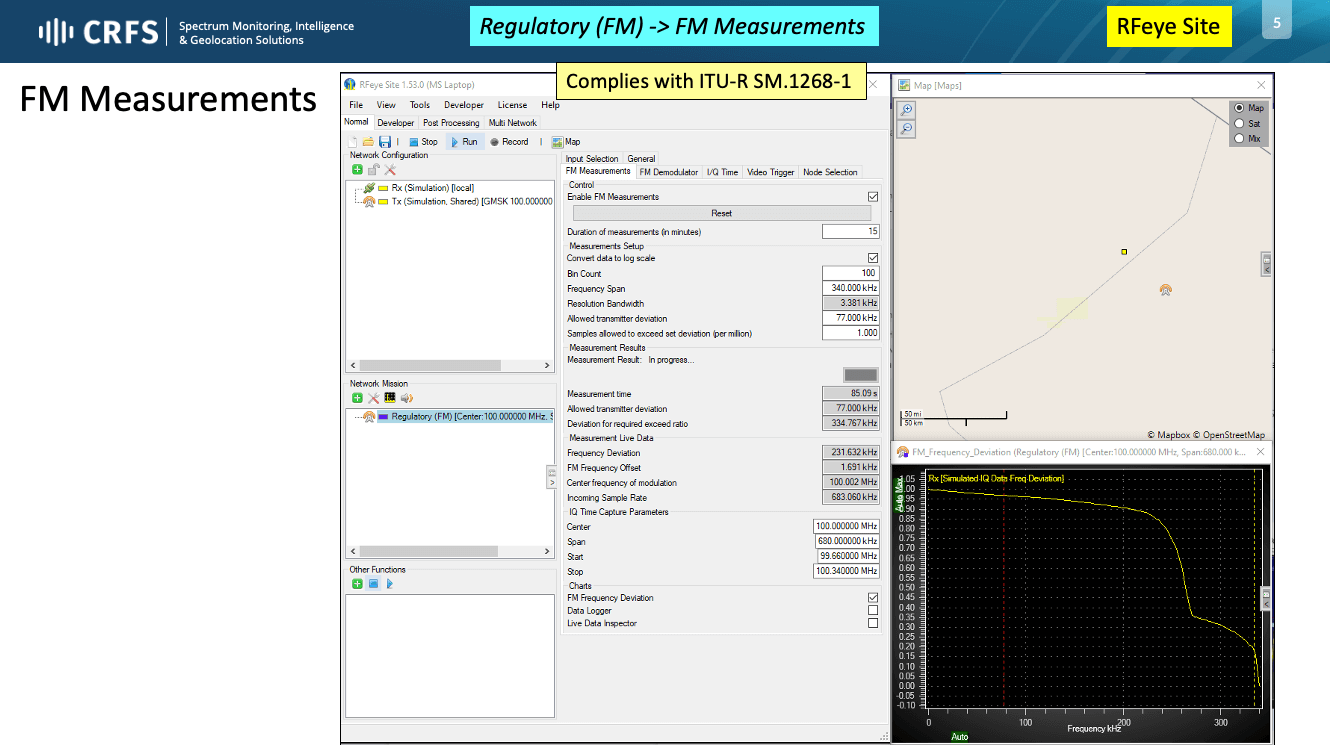1330x745 pixels.
Task: Open the License menu
Action: (x=512, y=105)
